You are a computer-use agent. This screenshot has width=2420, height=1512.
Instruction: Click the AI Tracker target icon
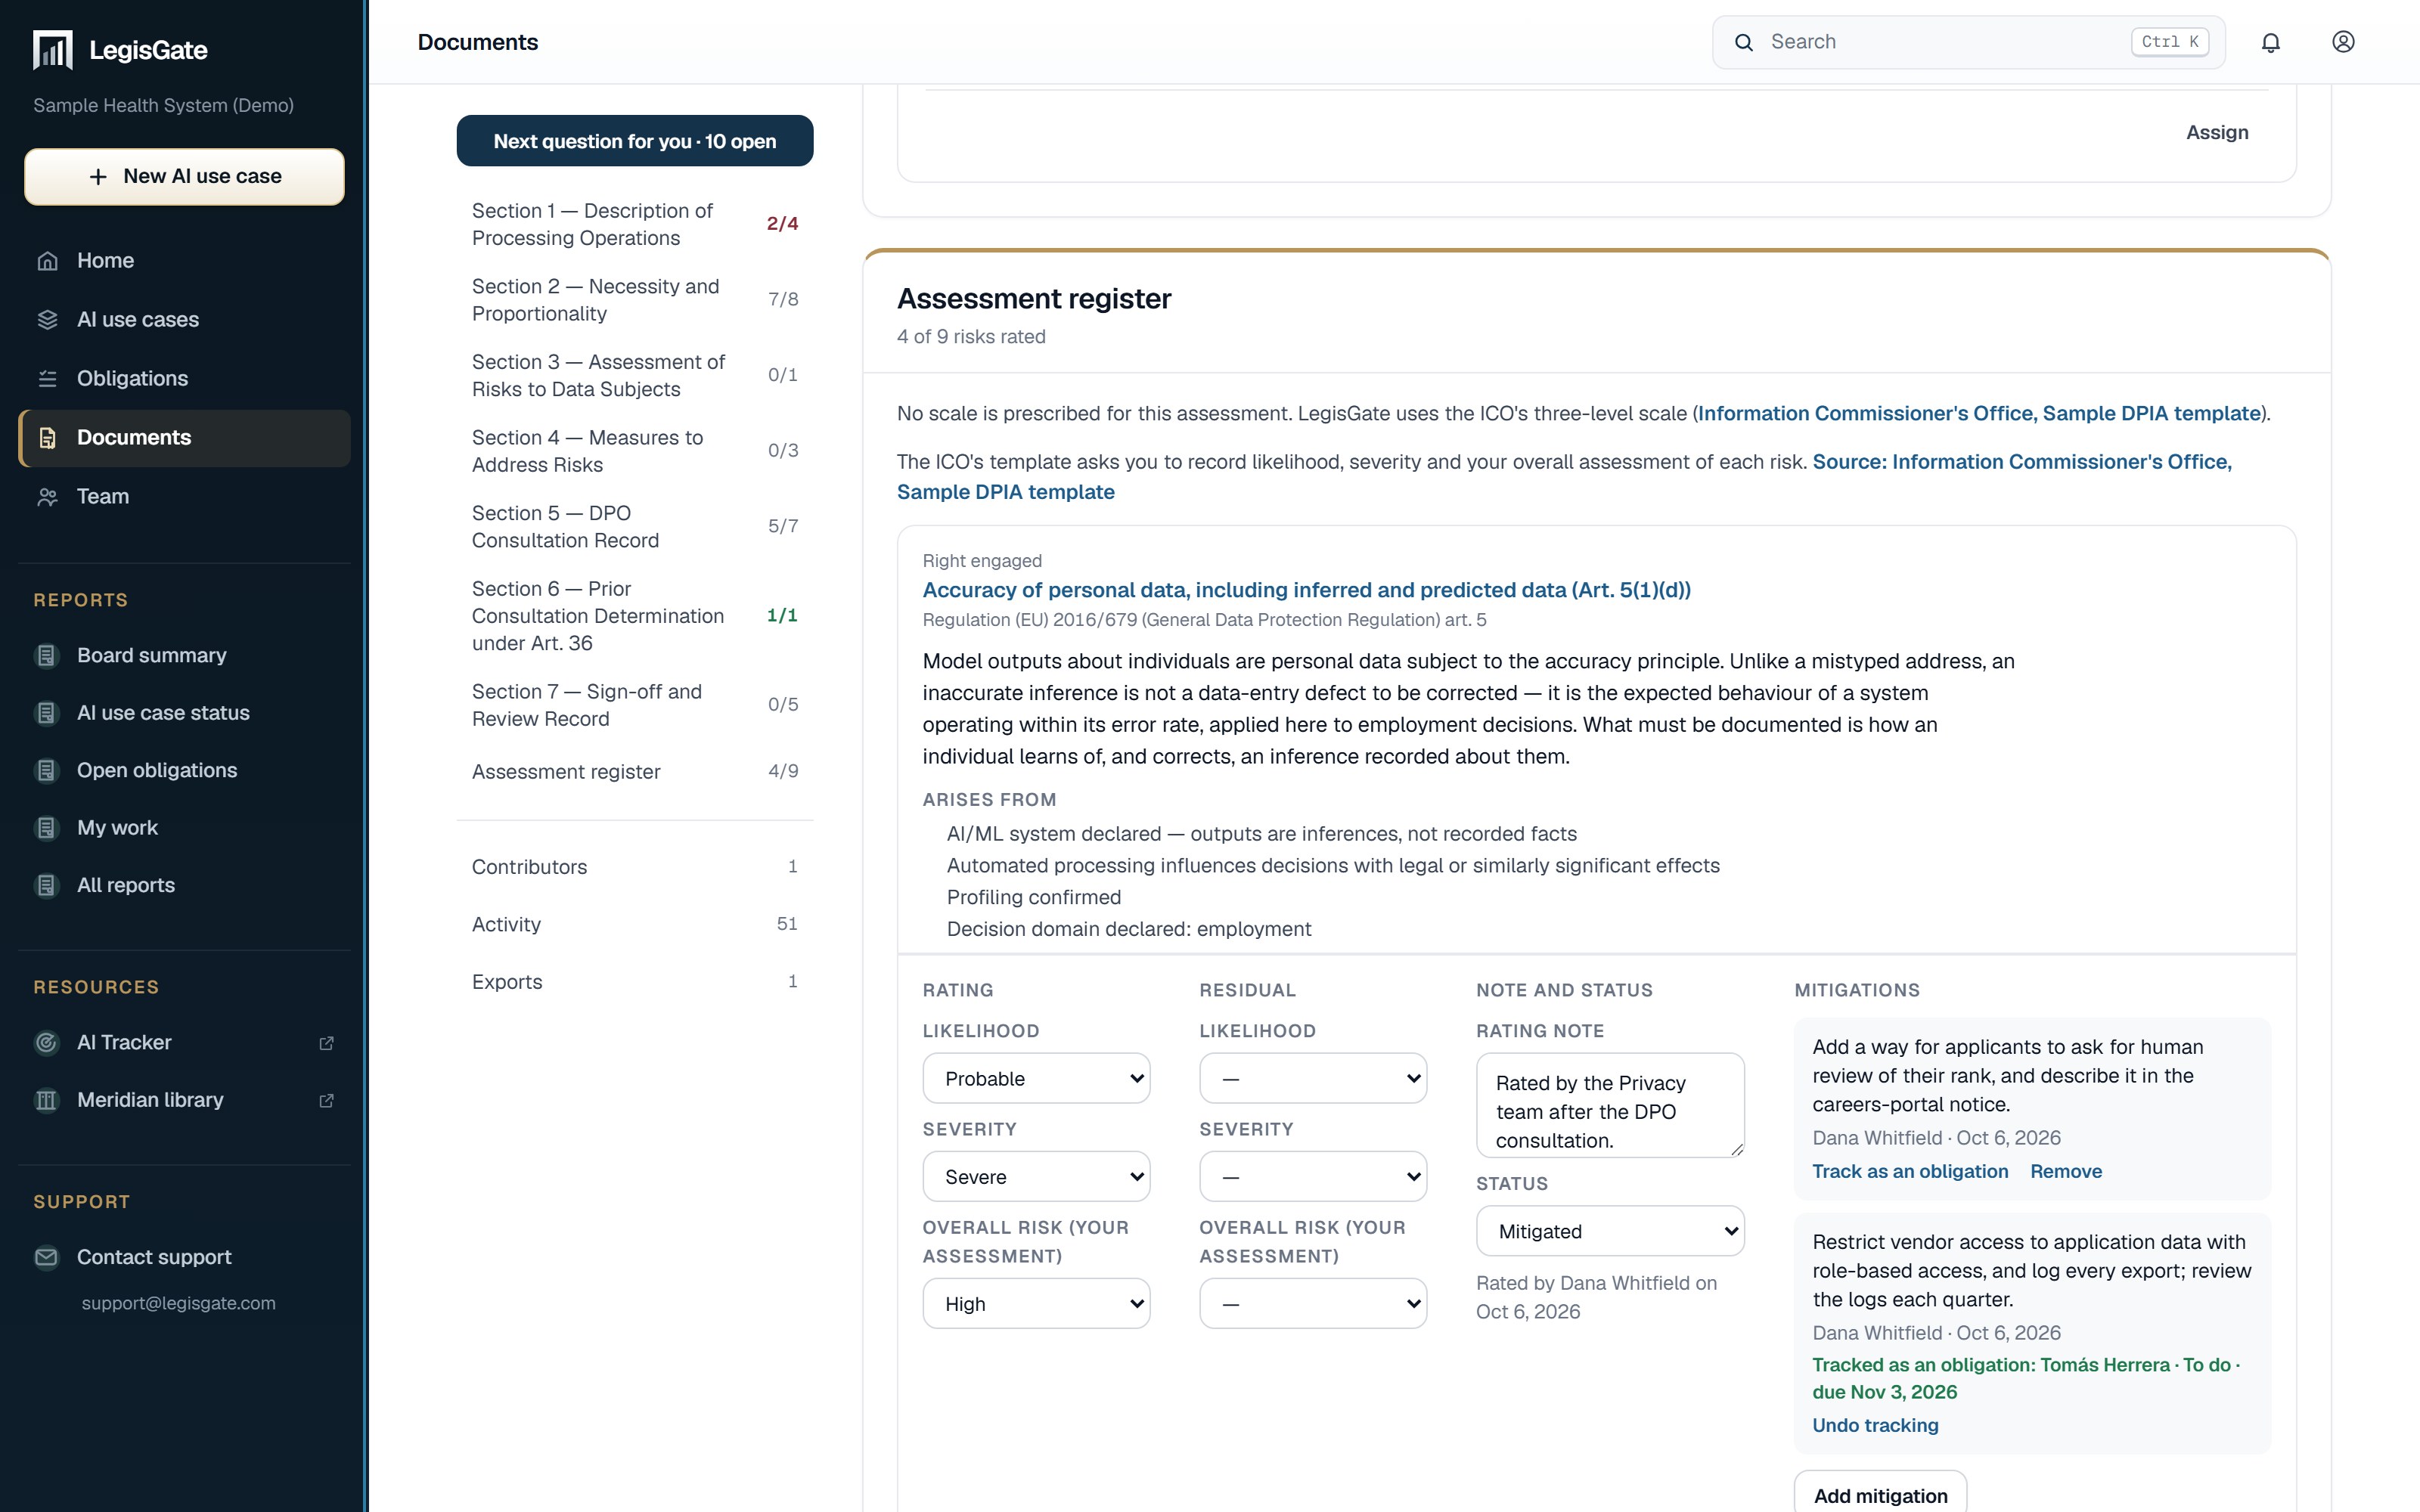(47, 1043)
